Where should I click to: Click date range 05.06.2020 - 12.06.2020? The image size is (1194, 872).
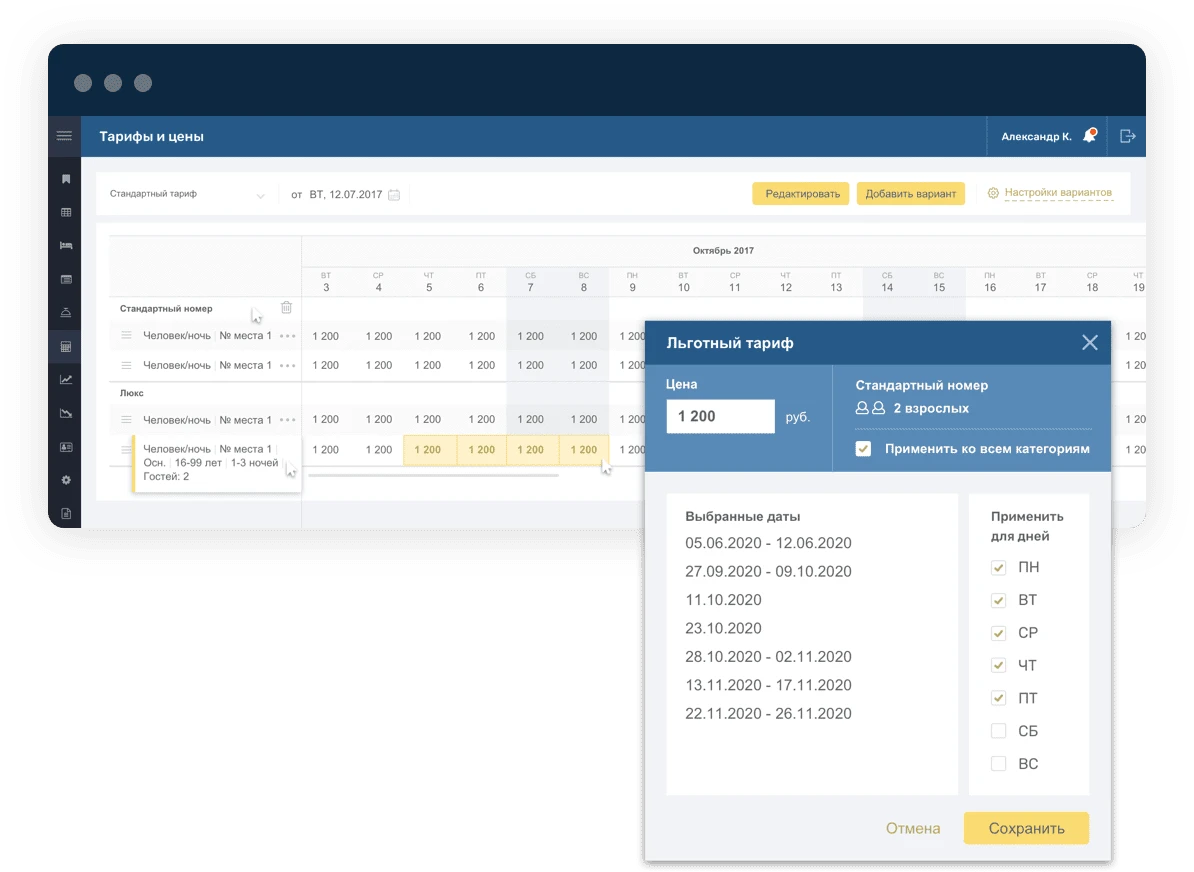(768, 543)
